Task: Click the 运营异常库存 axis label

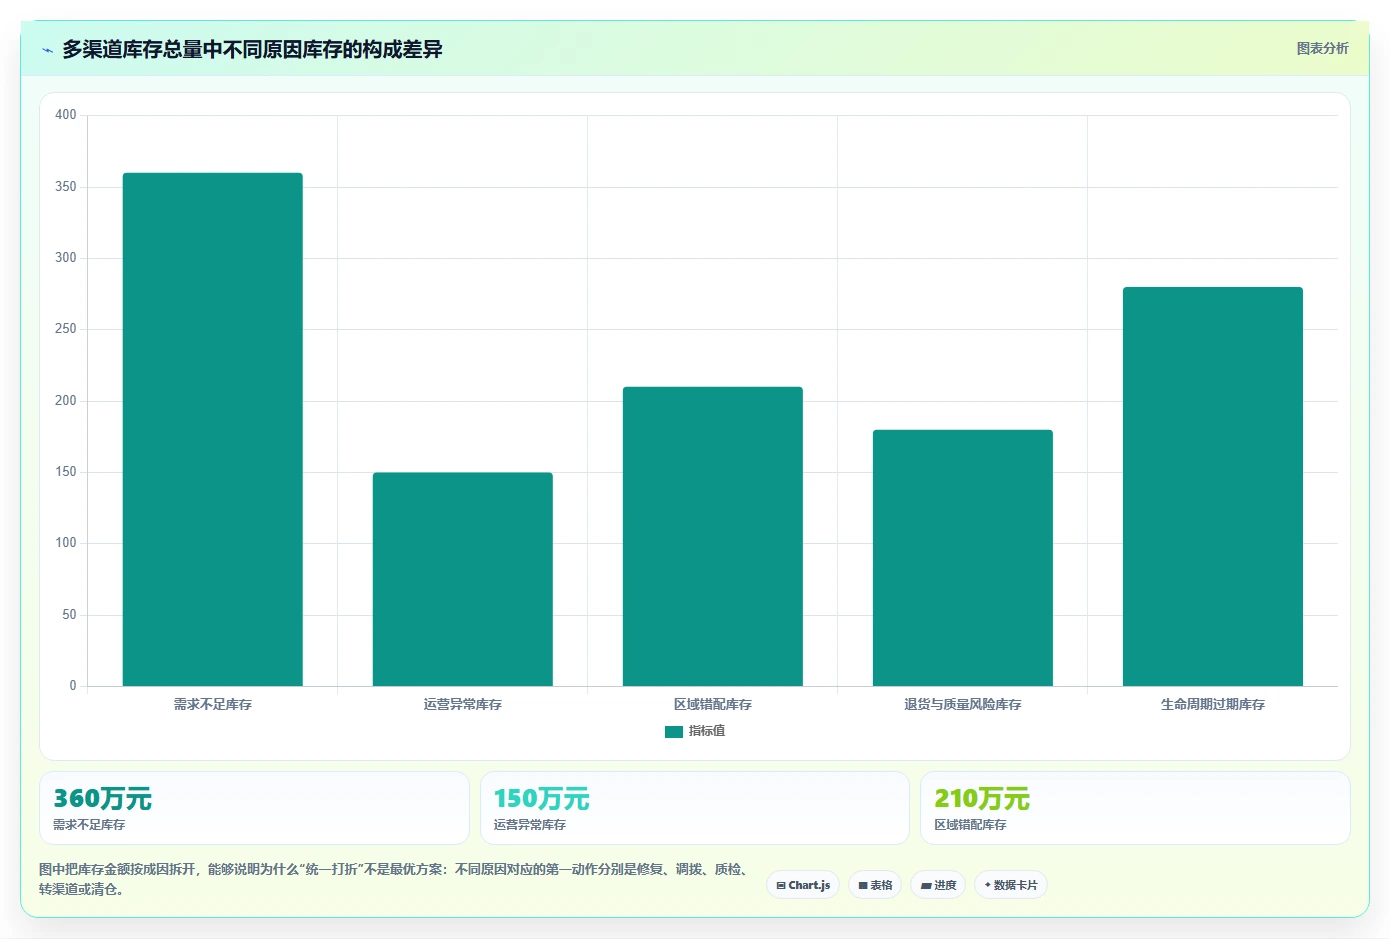Action: 462,704
